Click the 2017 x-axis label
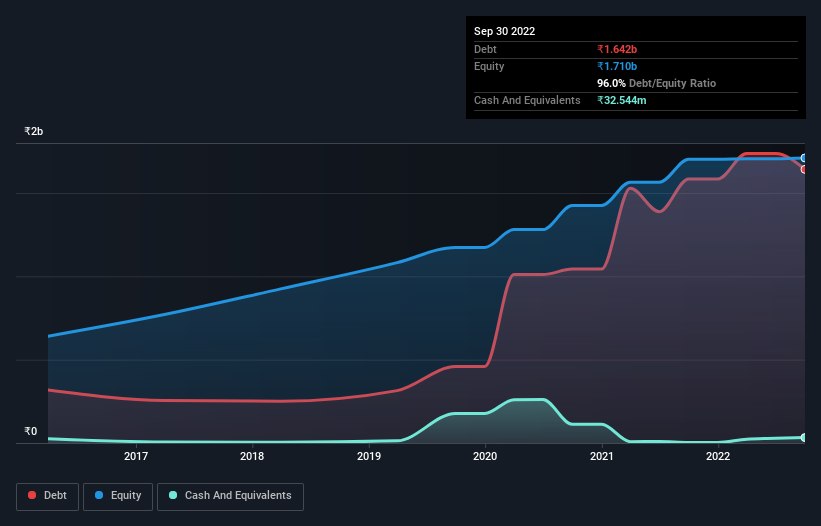Viewport: 821px width, 526px height. pyautogui.click(x=136, y=456)
